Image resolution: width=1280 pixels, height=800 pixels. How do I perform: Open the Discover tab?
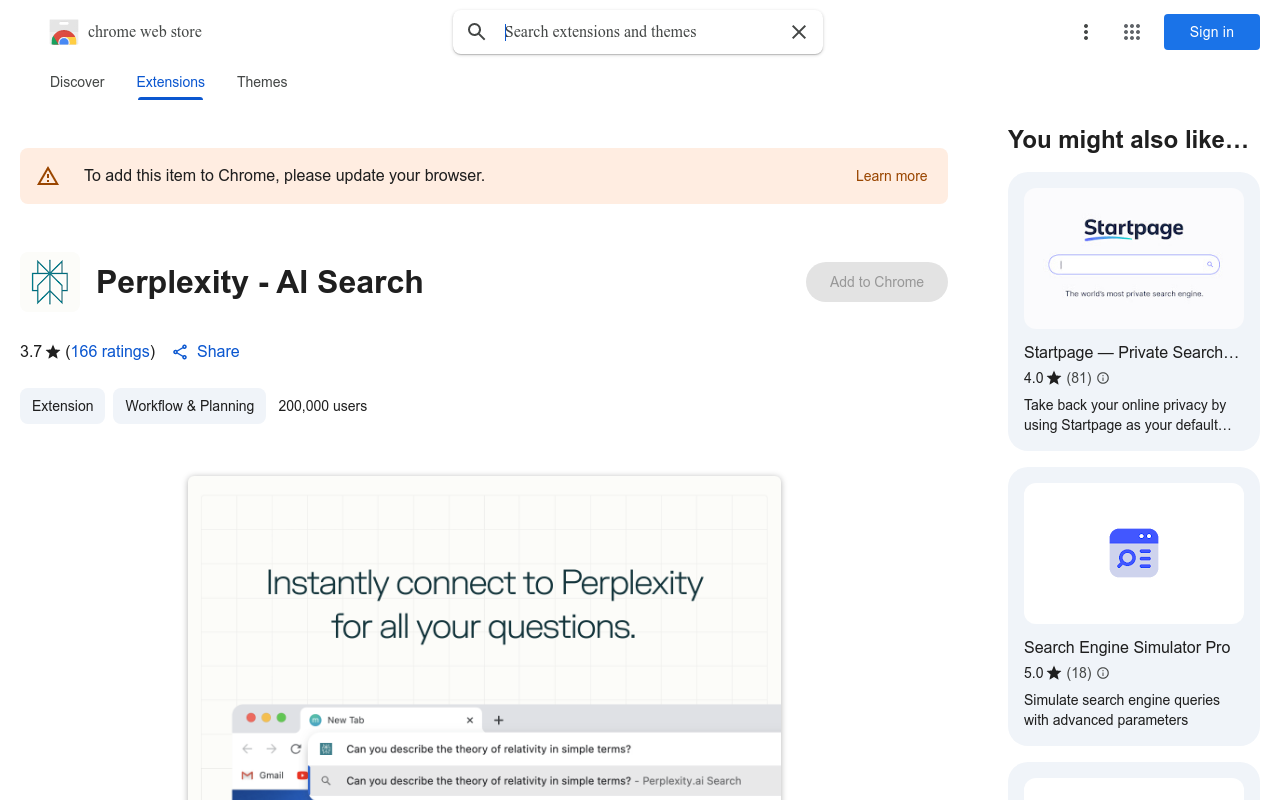coord(77,82)
